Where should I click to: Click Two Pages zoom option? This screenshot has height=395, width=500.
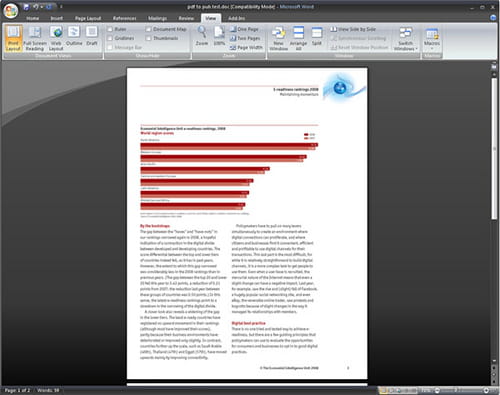click(245, 38)
